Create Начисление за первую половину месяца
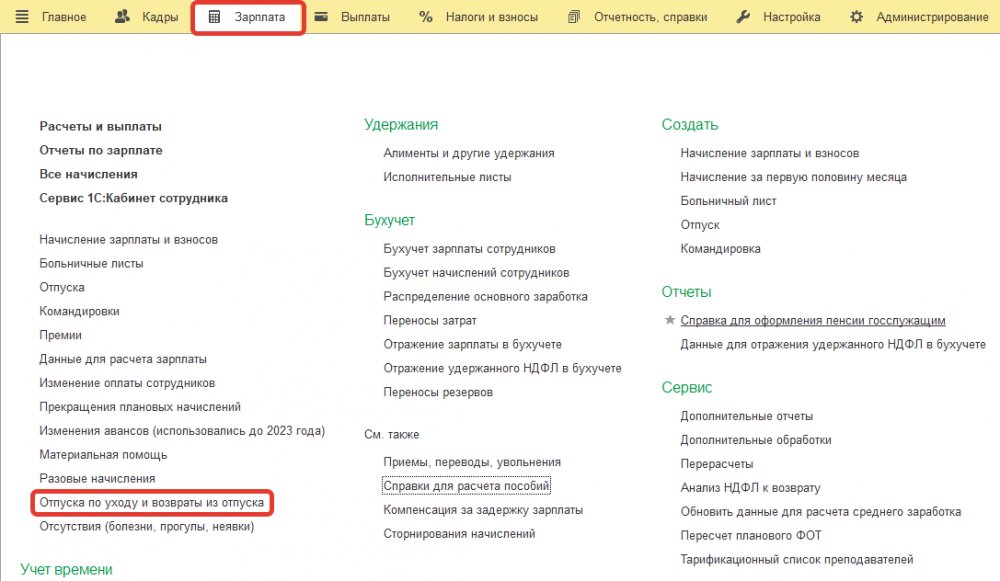This screenshot has width=1000, height=581. click(x=793, y=177)
